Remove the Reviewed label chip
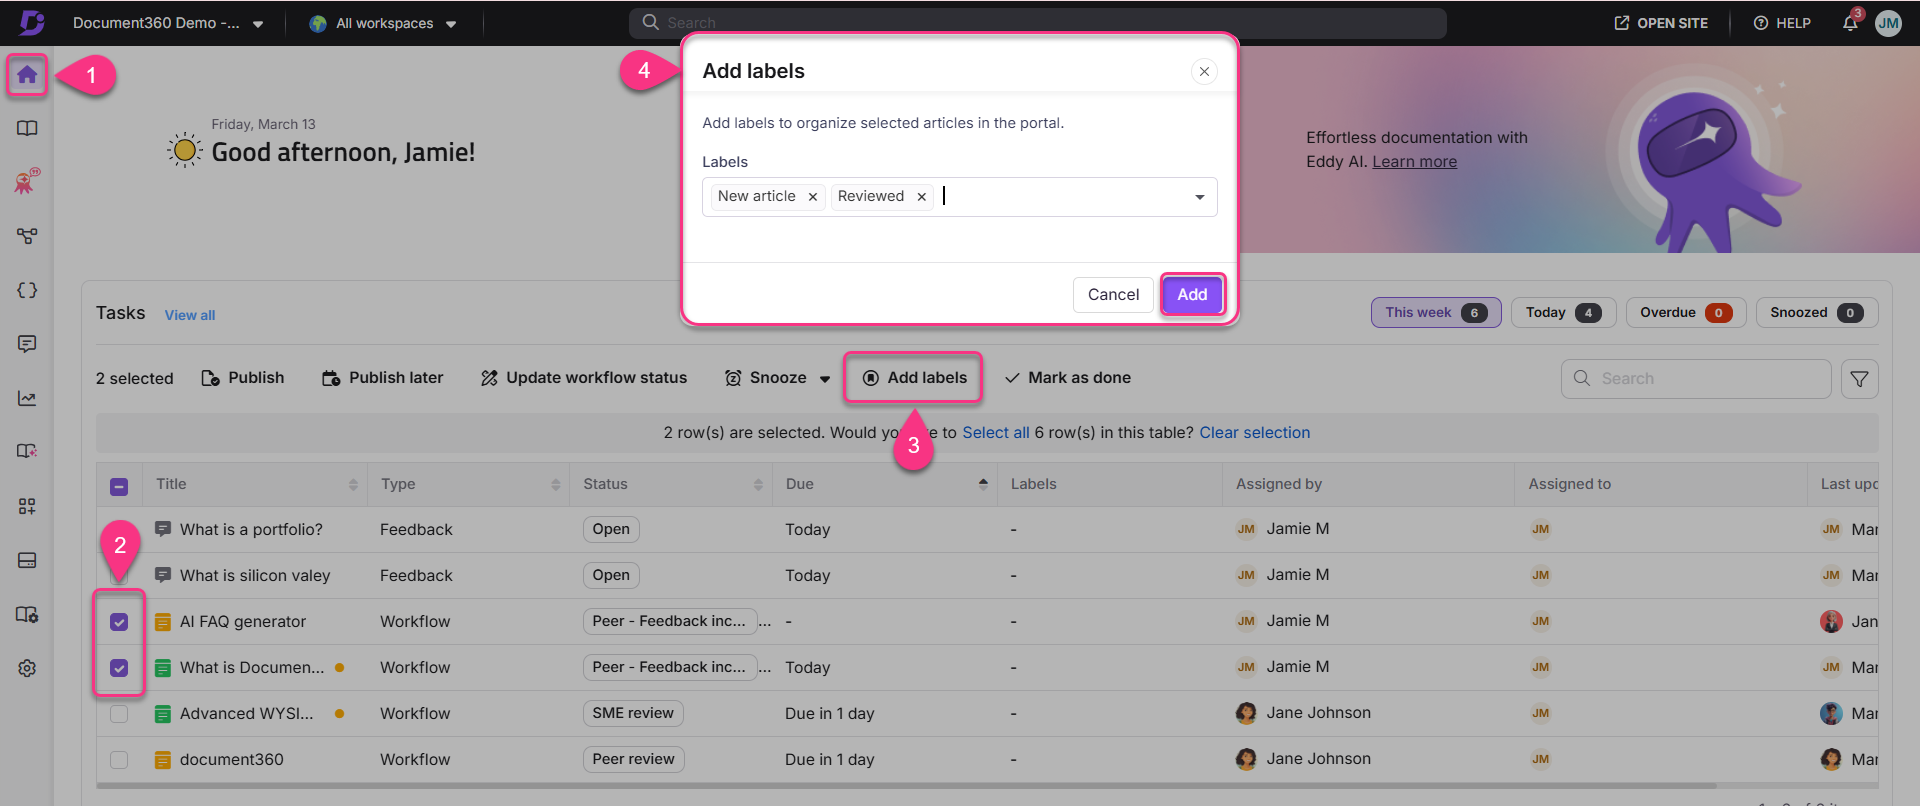Screen dimensions: 1920x806 click(921, 197)
